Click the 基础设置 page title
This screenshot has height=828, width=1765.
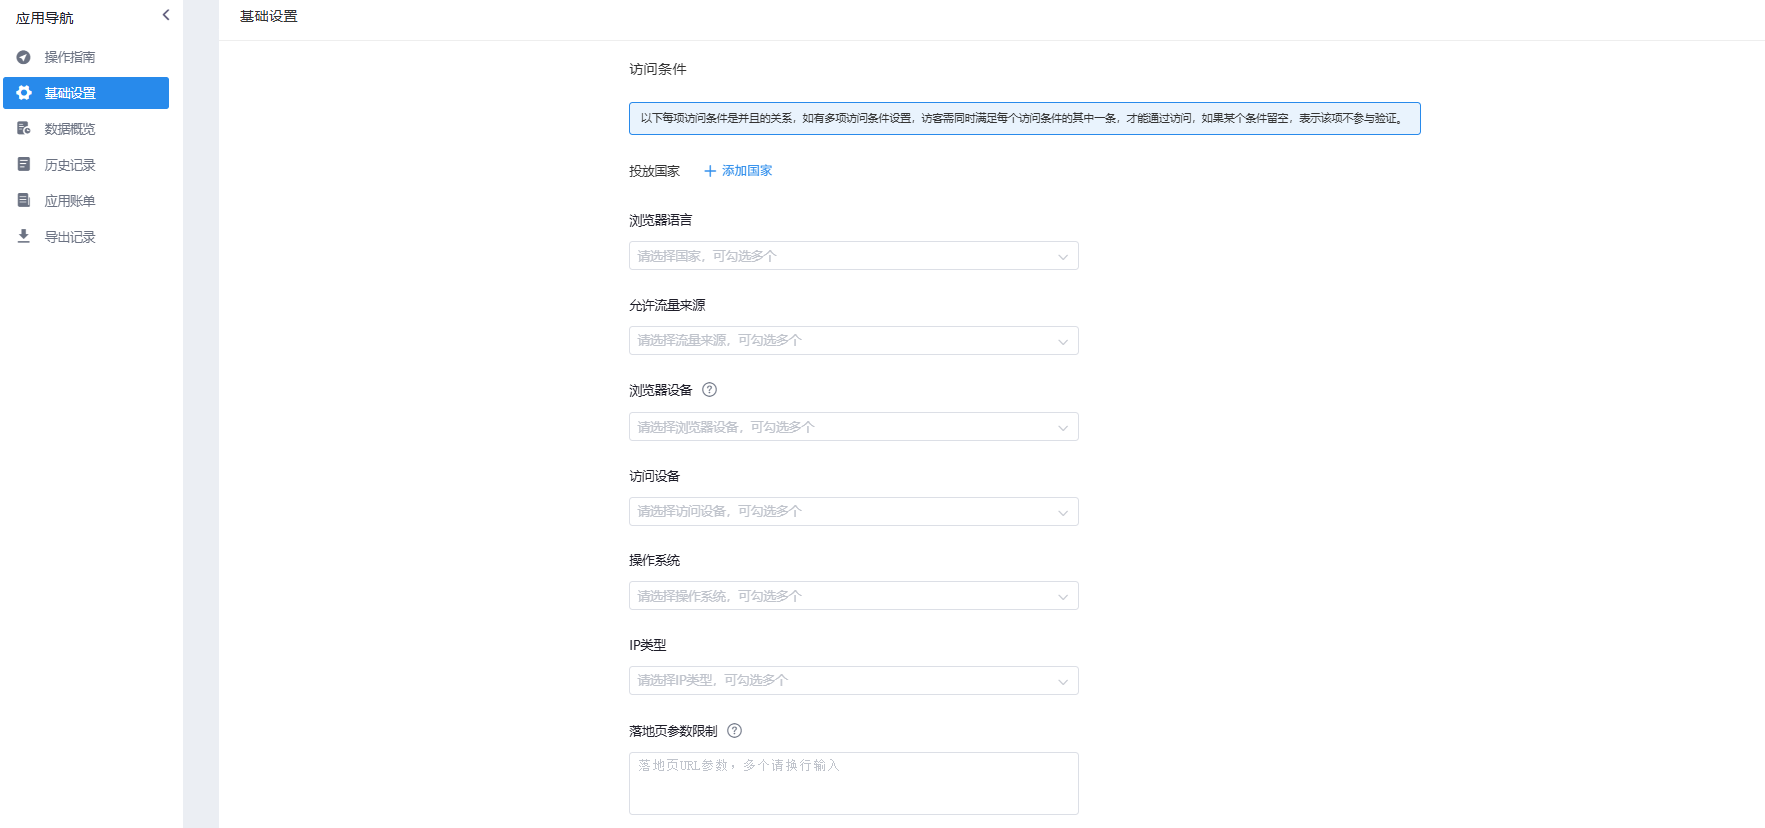point(269,16)
